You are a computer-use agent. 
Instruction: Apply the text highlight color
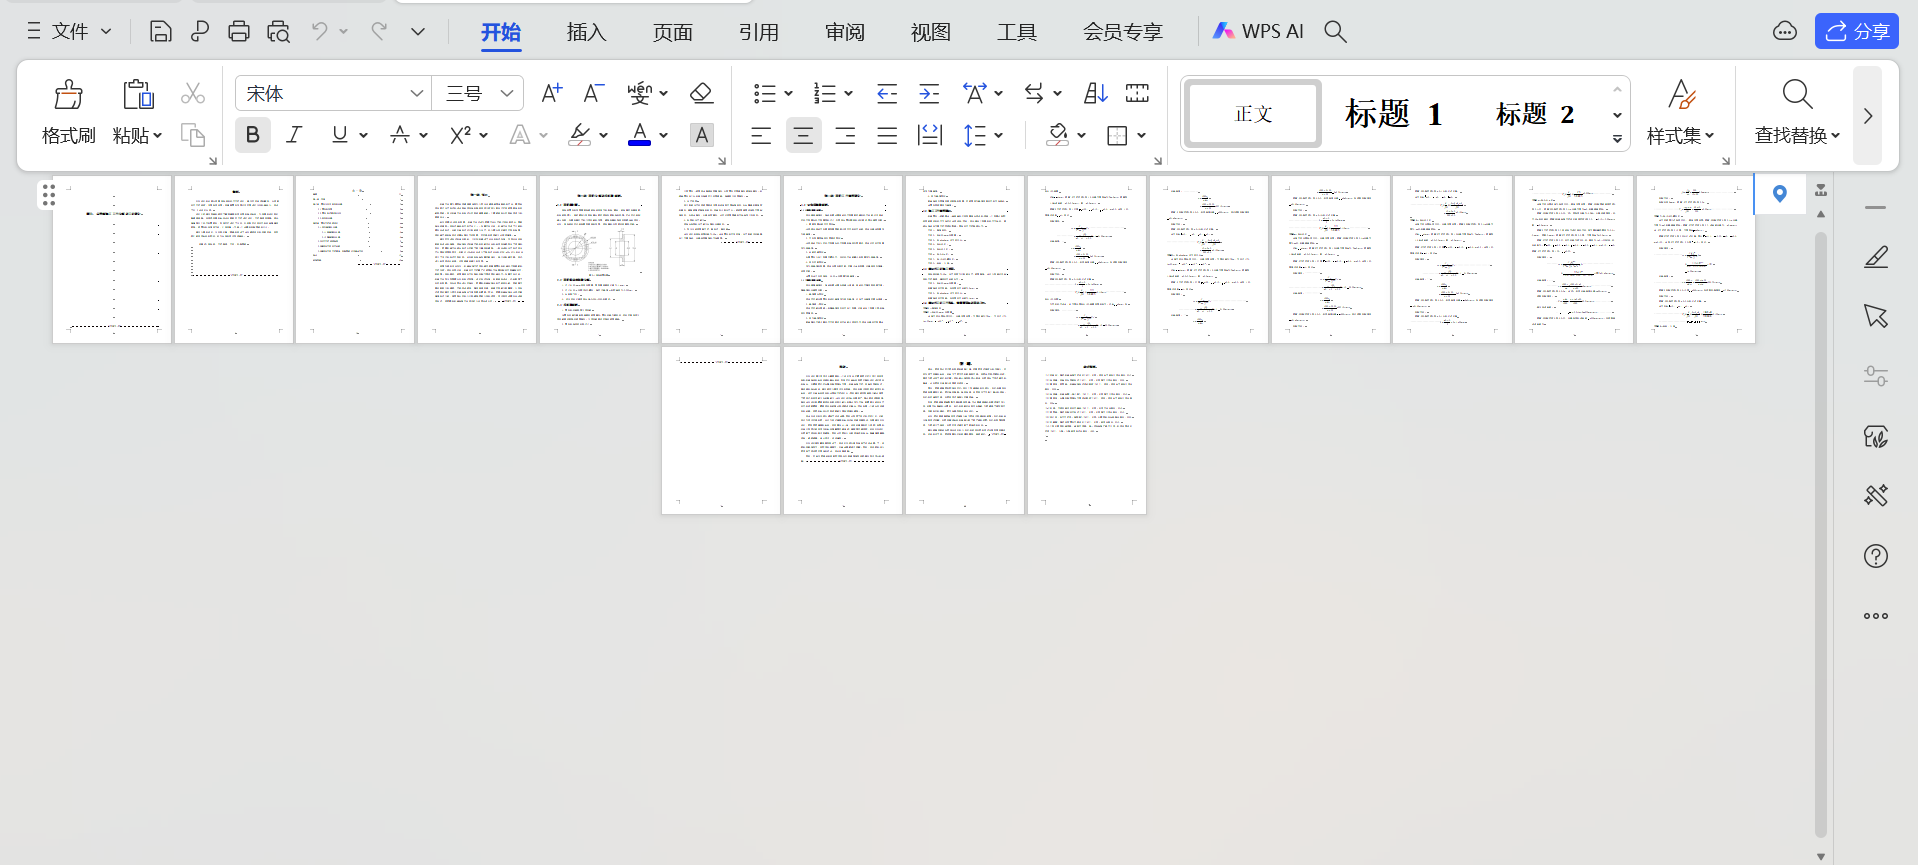[580, 135]
